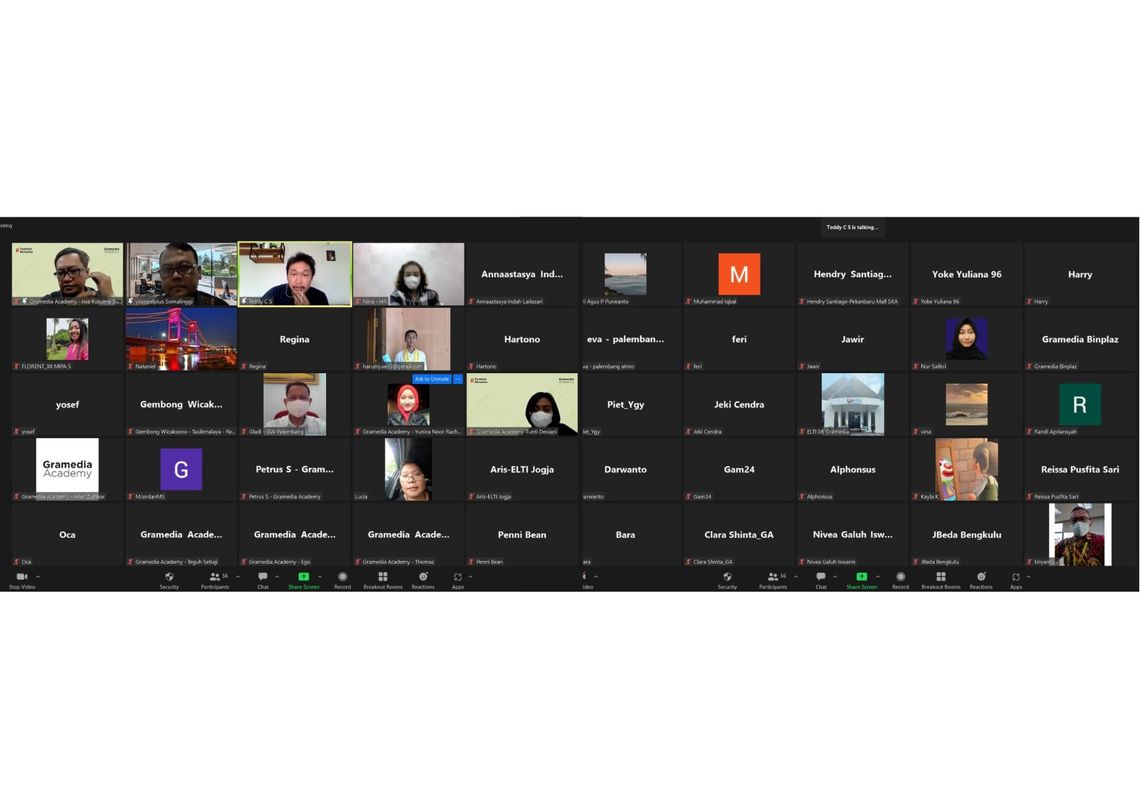
Task: Select Teddy C S highlighted video tile
Action: coord(294,273)
